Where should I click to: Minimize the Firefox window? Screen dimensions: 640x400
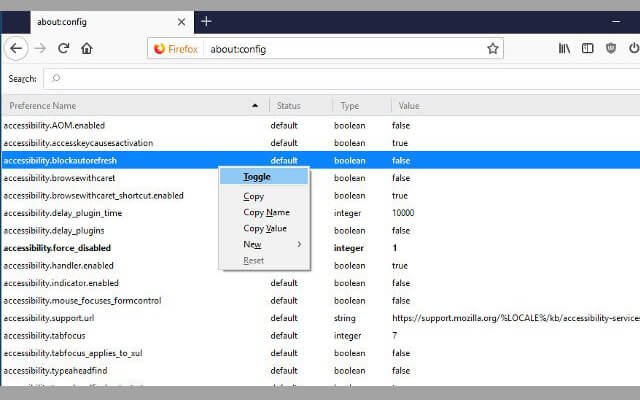616,21
